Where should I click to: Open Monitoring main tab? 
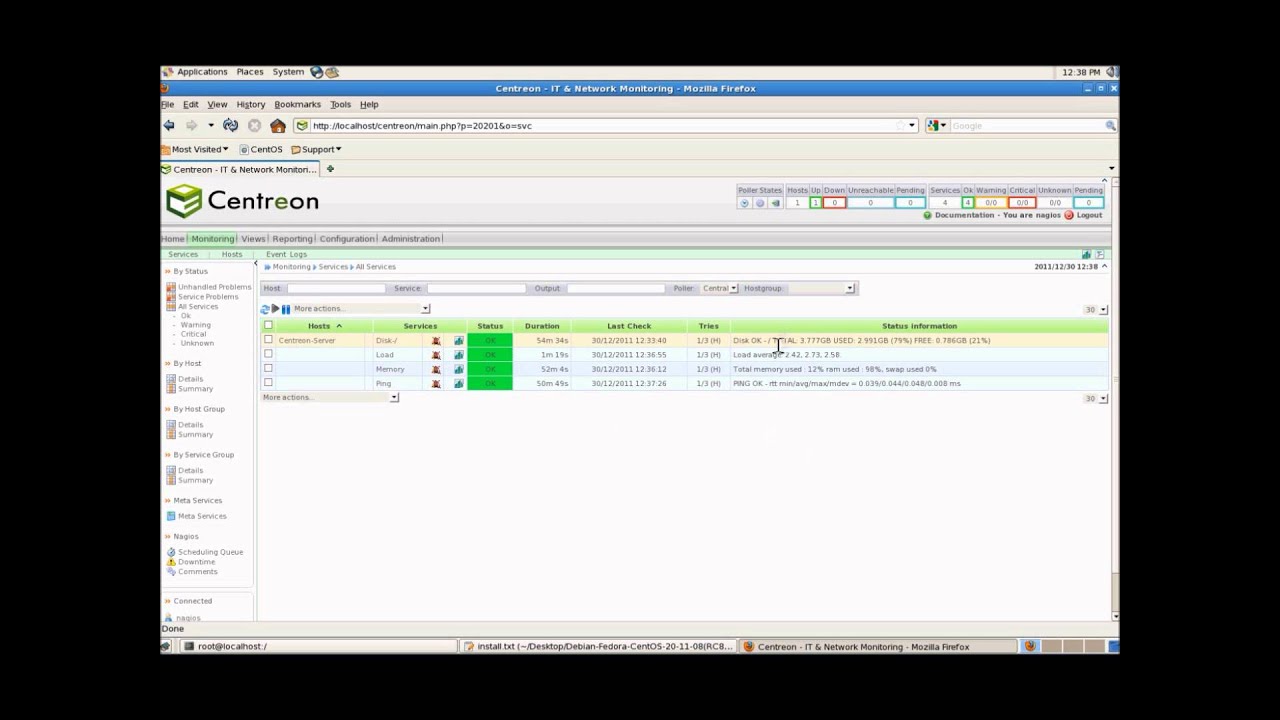coord(212,239)
